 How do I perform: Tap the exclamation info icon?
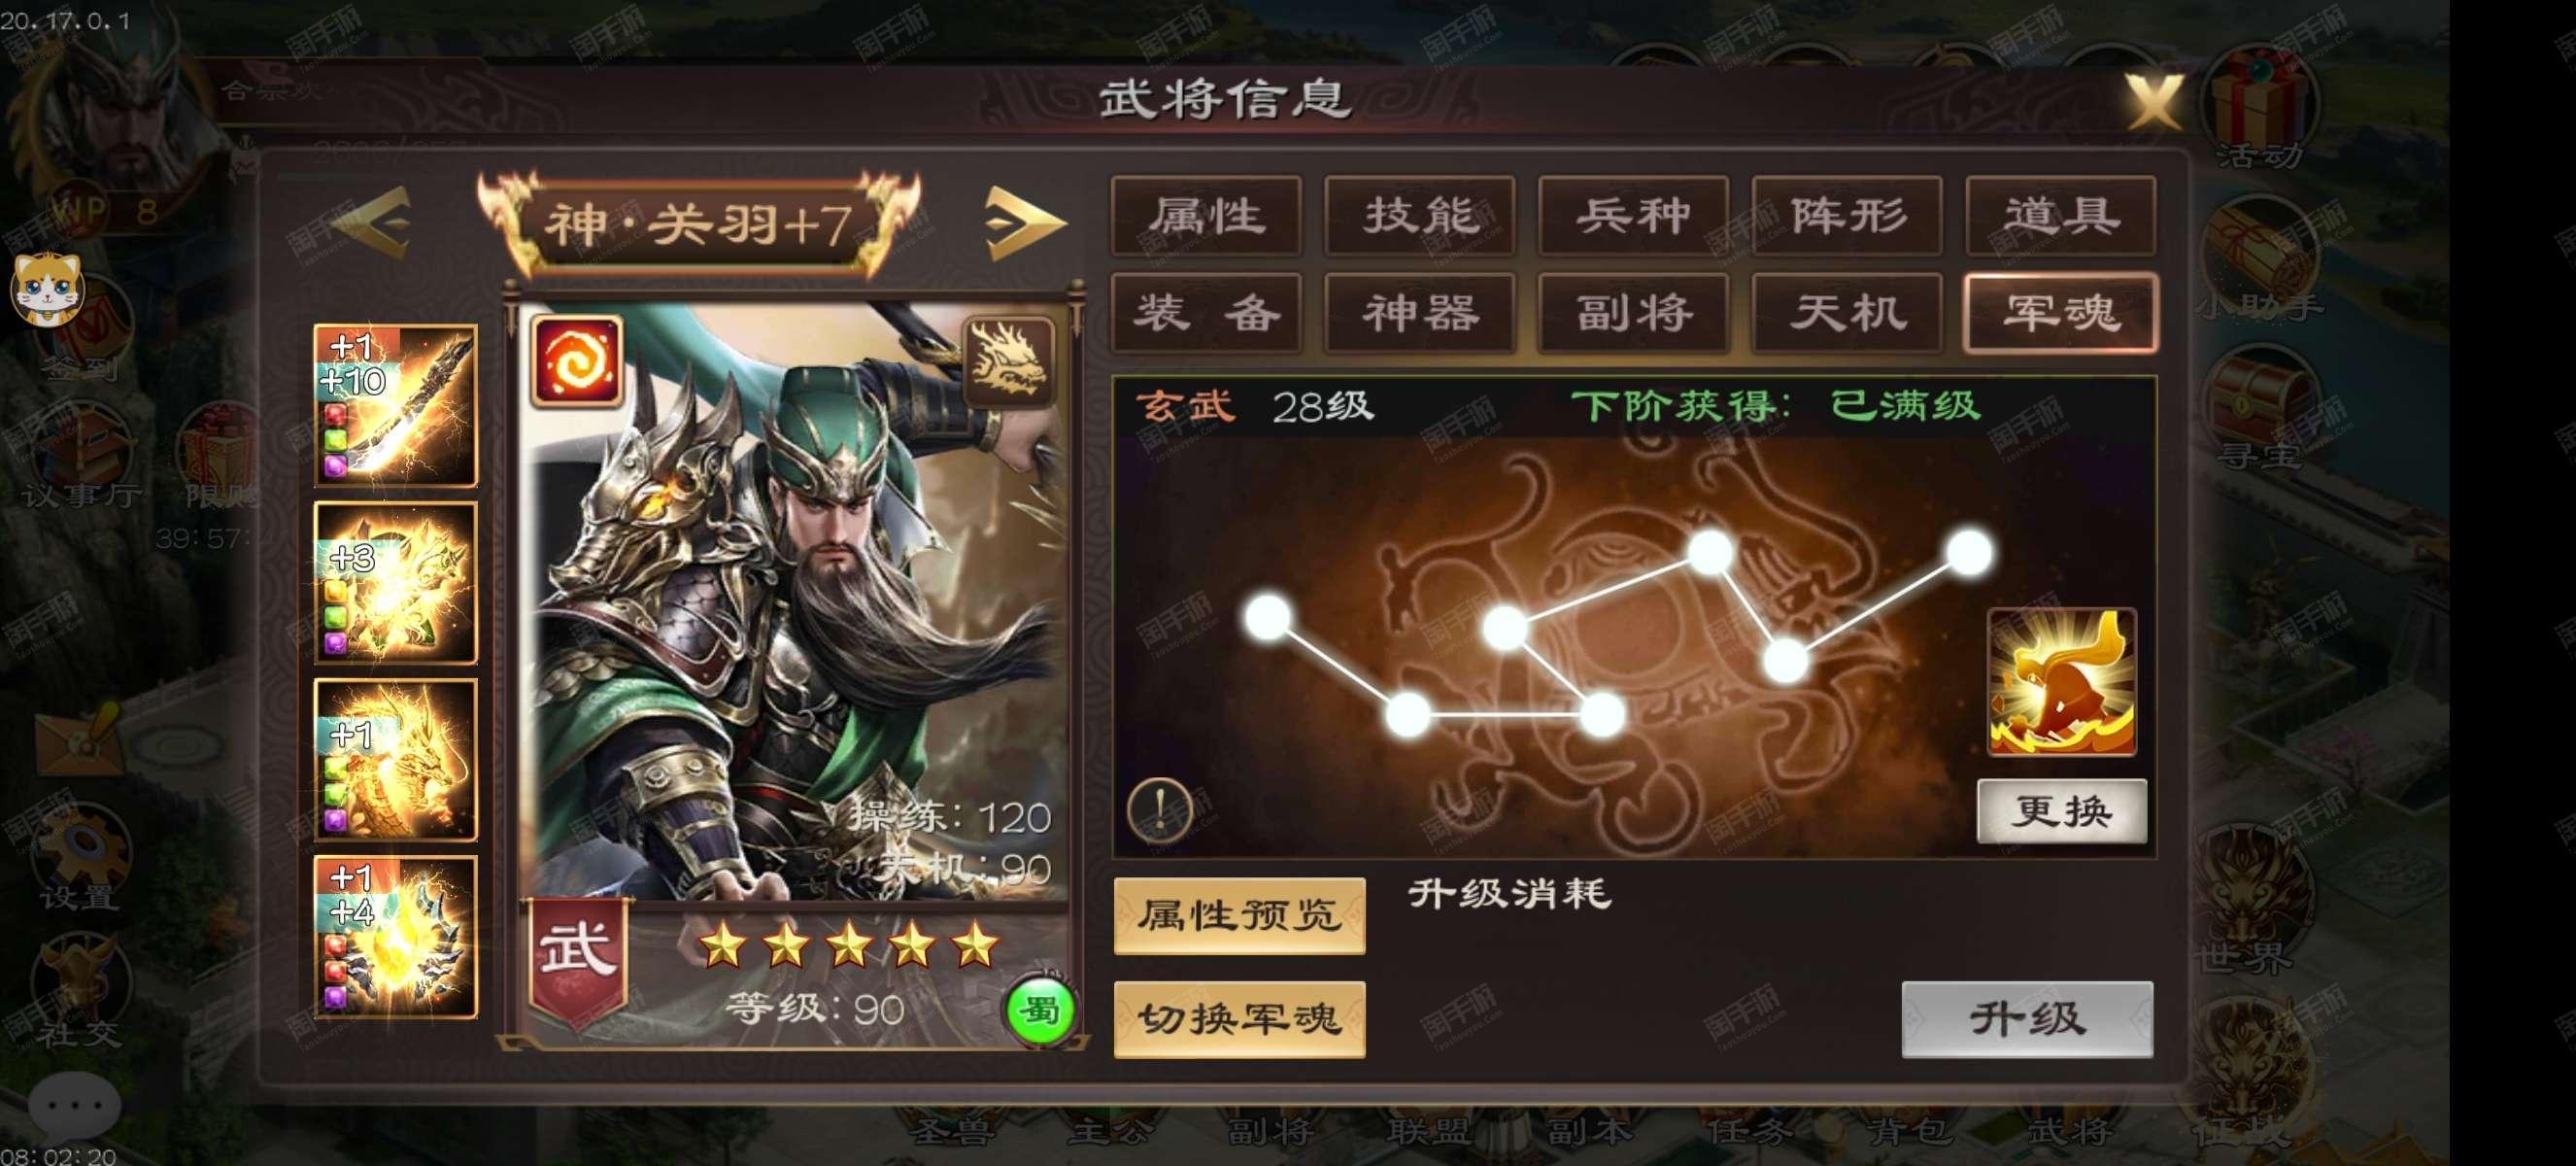tap(1160, 808)
